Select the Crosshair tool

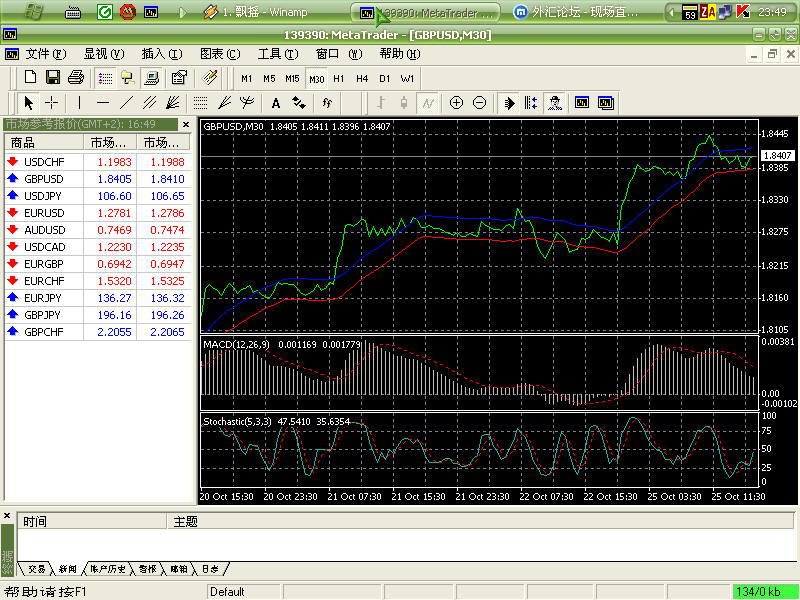[51, 102]
